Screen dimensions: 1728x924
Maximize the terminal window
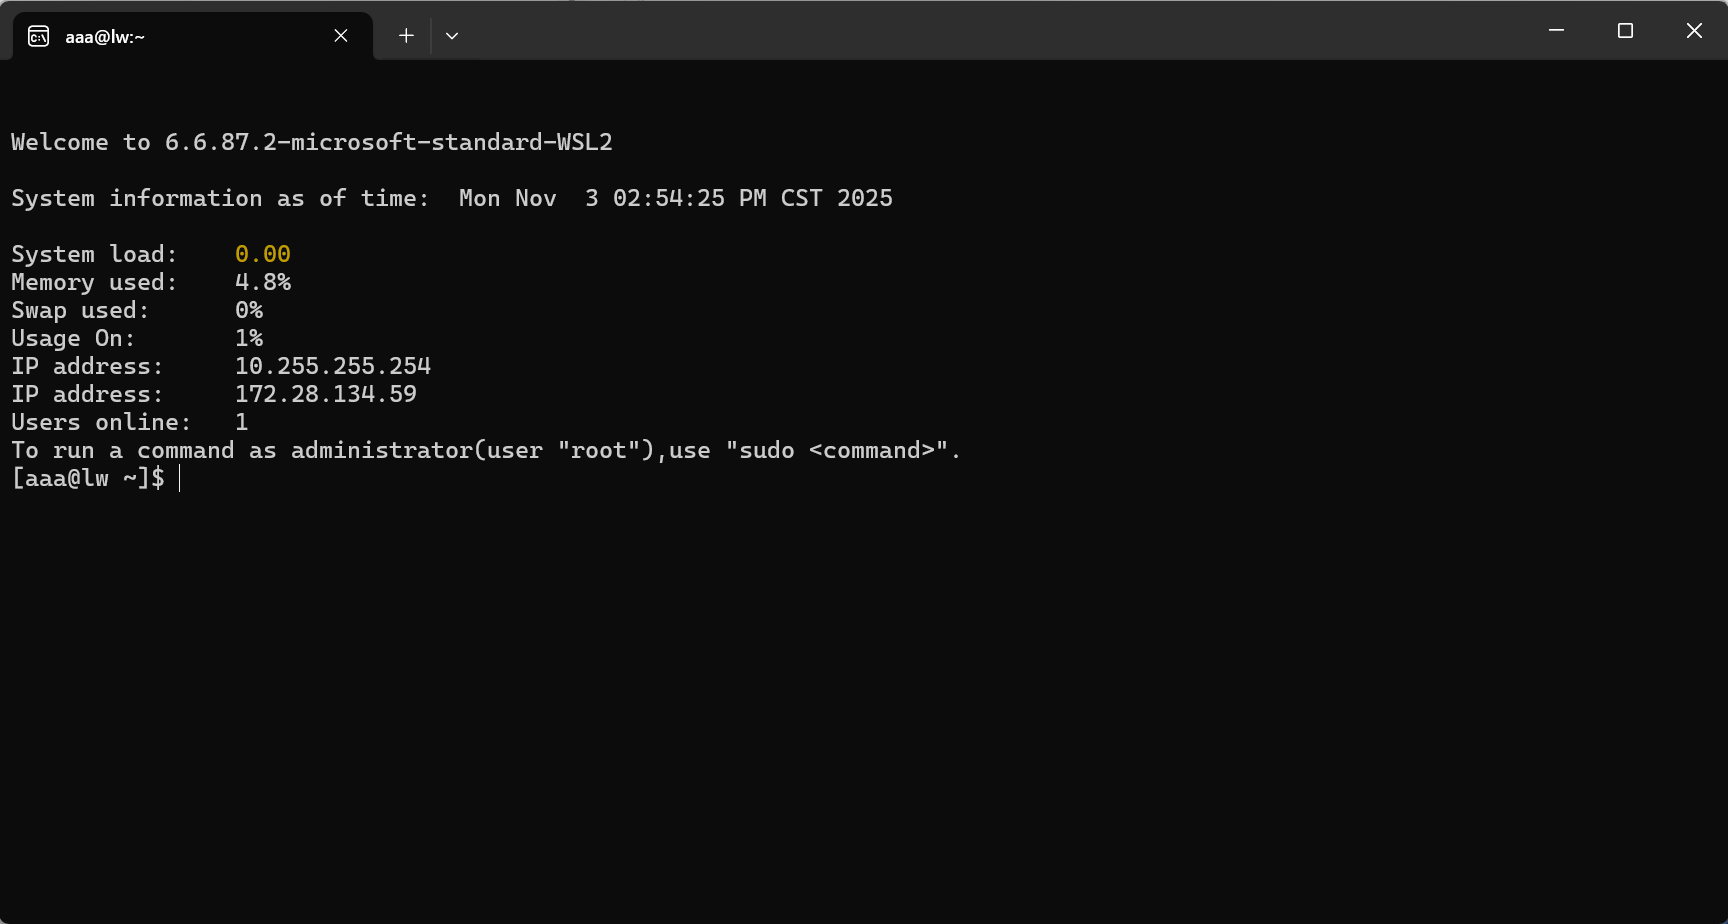click(x=1625, y=31)
